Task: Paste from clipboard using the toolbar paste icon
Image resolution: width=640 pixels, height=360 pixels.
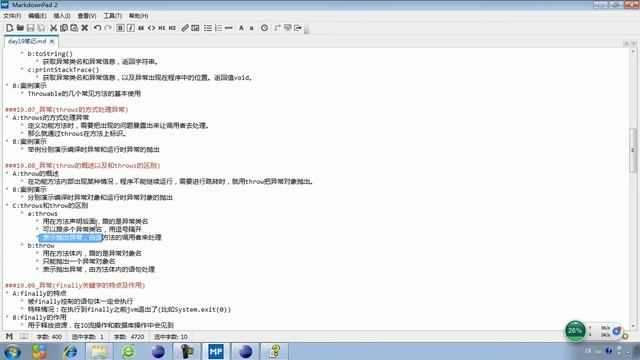Action: coord(74,28)
